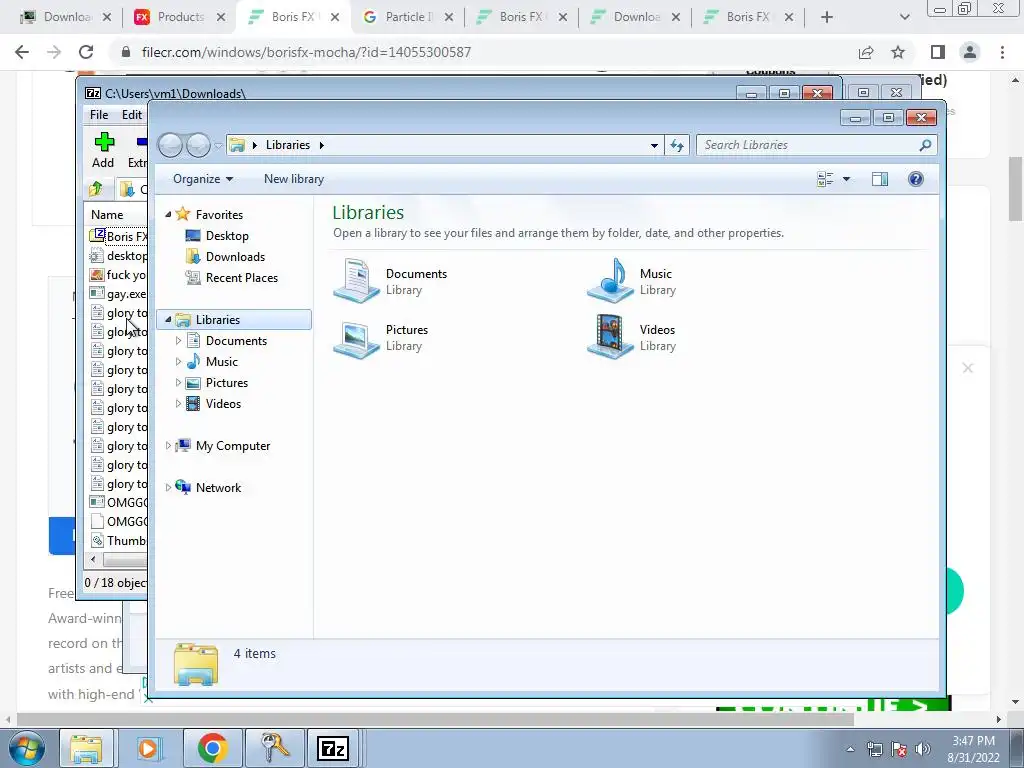The width and height of the screenshot is (1024, 768).
Task: Click the refresh button beside address bar
Action: 677,145
